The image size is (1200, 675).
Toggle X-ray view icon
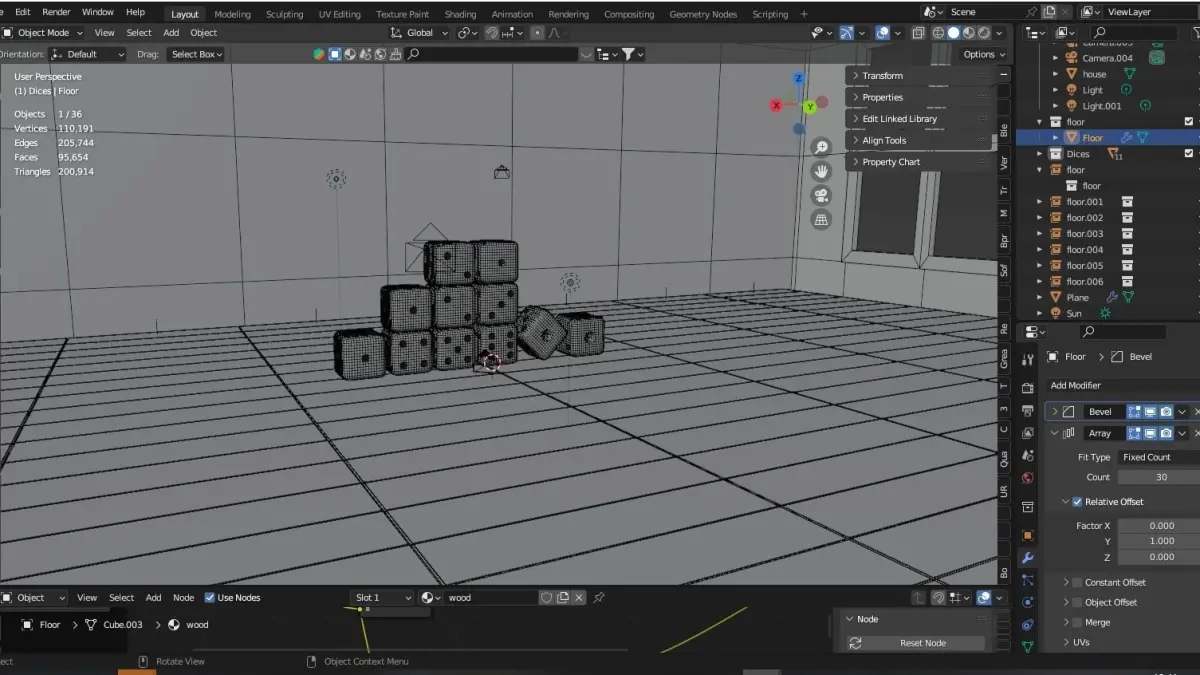(x=916, y=33)
